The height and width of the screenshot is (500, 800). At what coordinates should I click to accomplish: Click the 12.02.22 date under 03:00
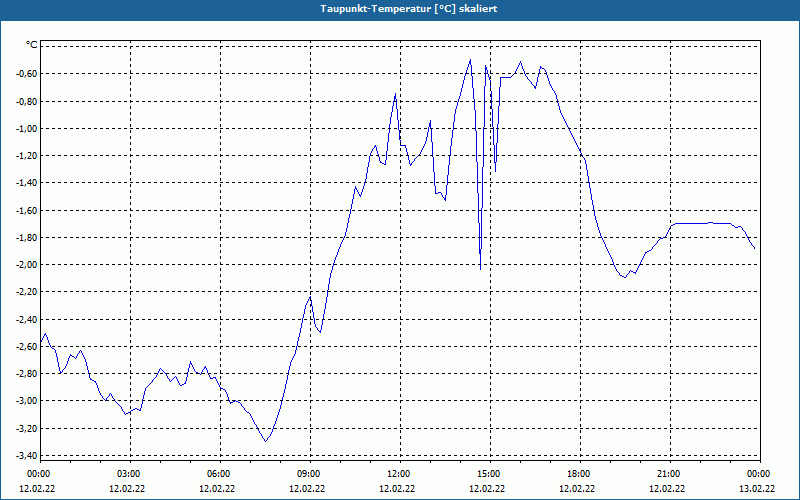click(x=127, y=488)
